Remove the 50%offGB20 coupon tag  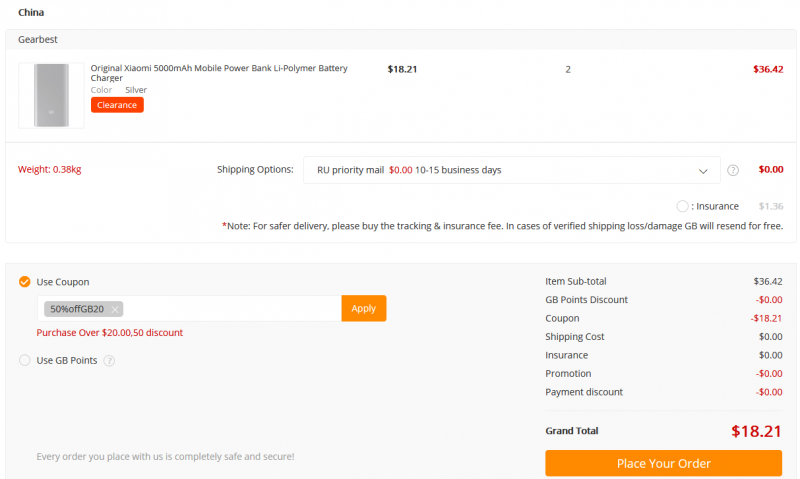pos(115,309)
